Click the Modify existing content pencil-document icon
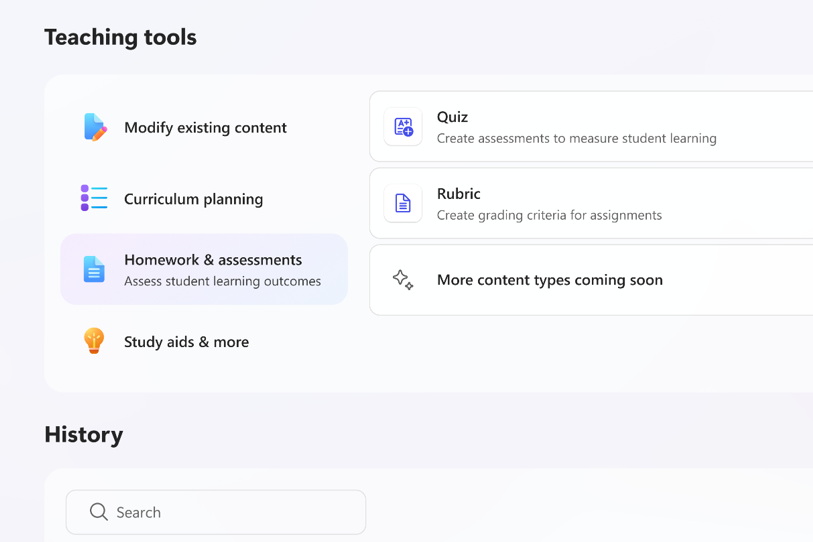The image size is (813, 542). [94, 127]
